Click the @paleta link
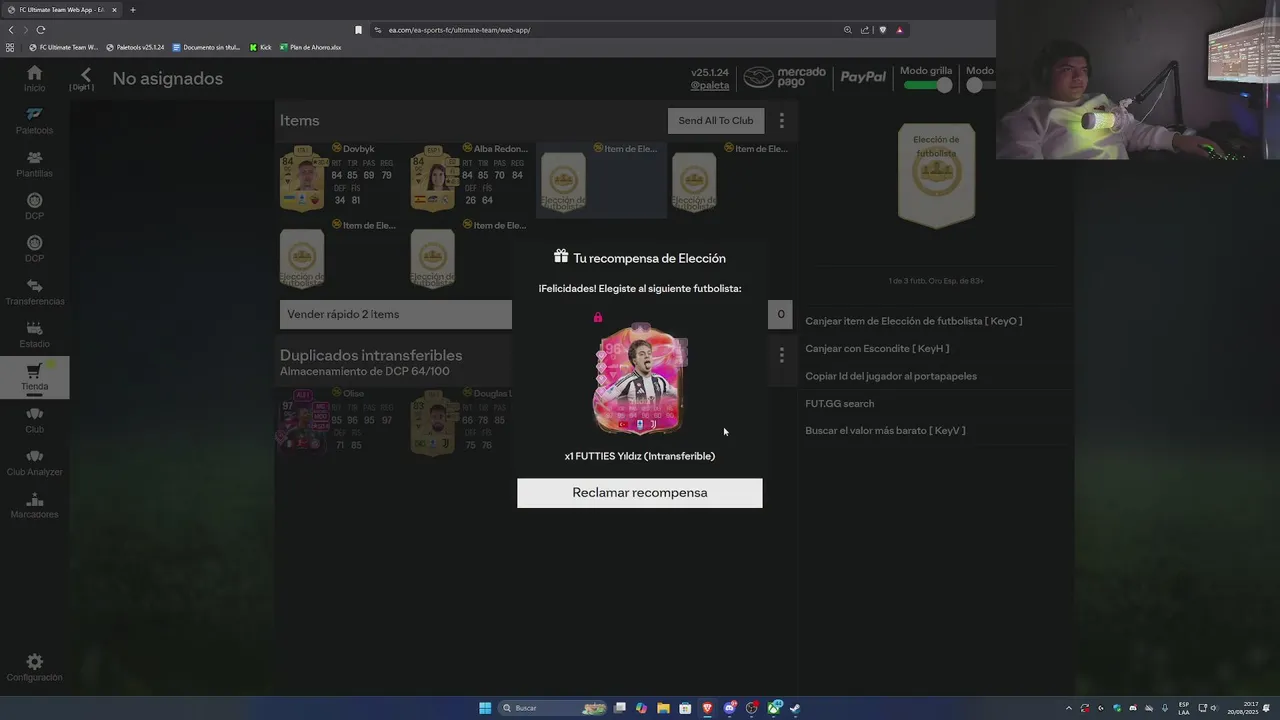 710,85
